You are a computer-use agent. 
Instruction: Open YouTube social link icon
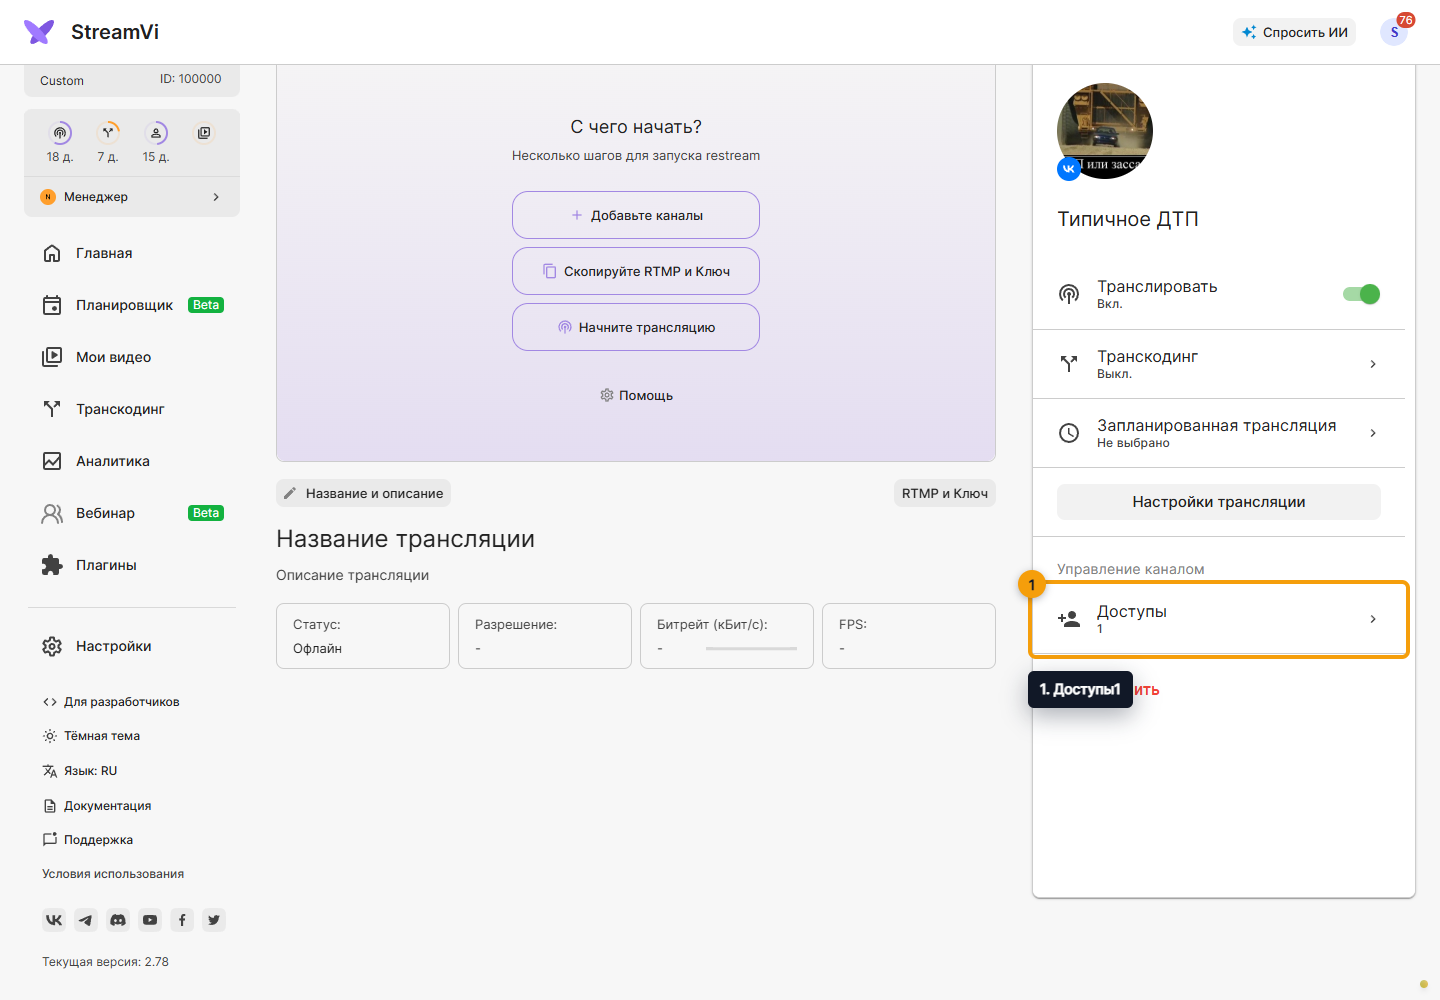[150, 920]
